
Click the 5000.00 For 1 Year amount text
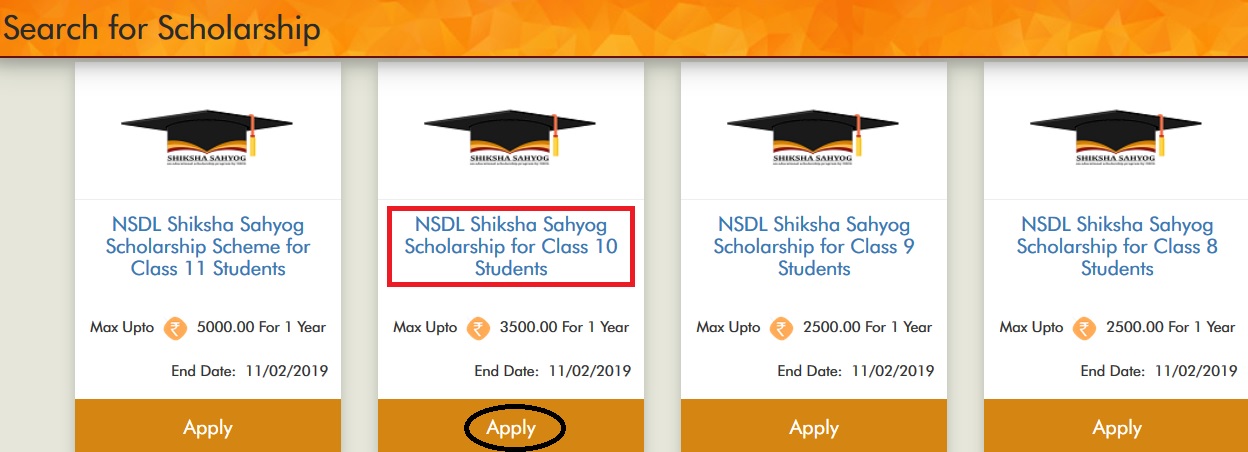click(x=262, y=327)
